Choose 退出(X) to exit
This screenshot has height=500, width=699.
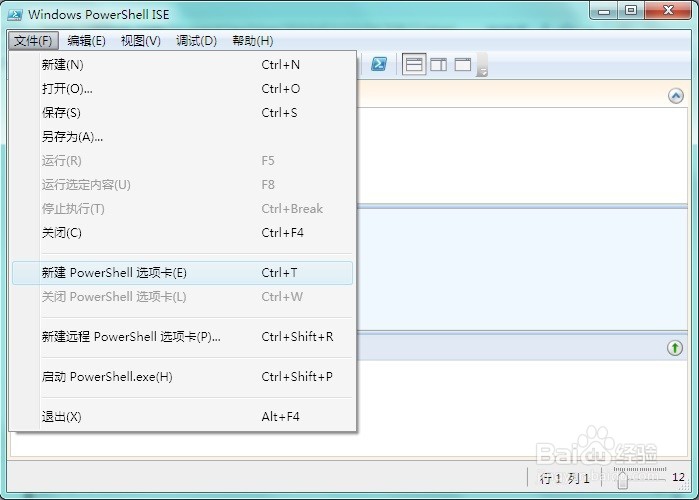[x=182, y=417]
